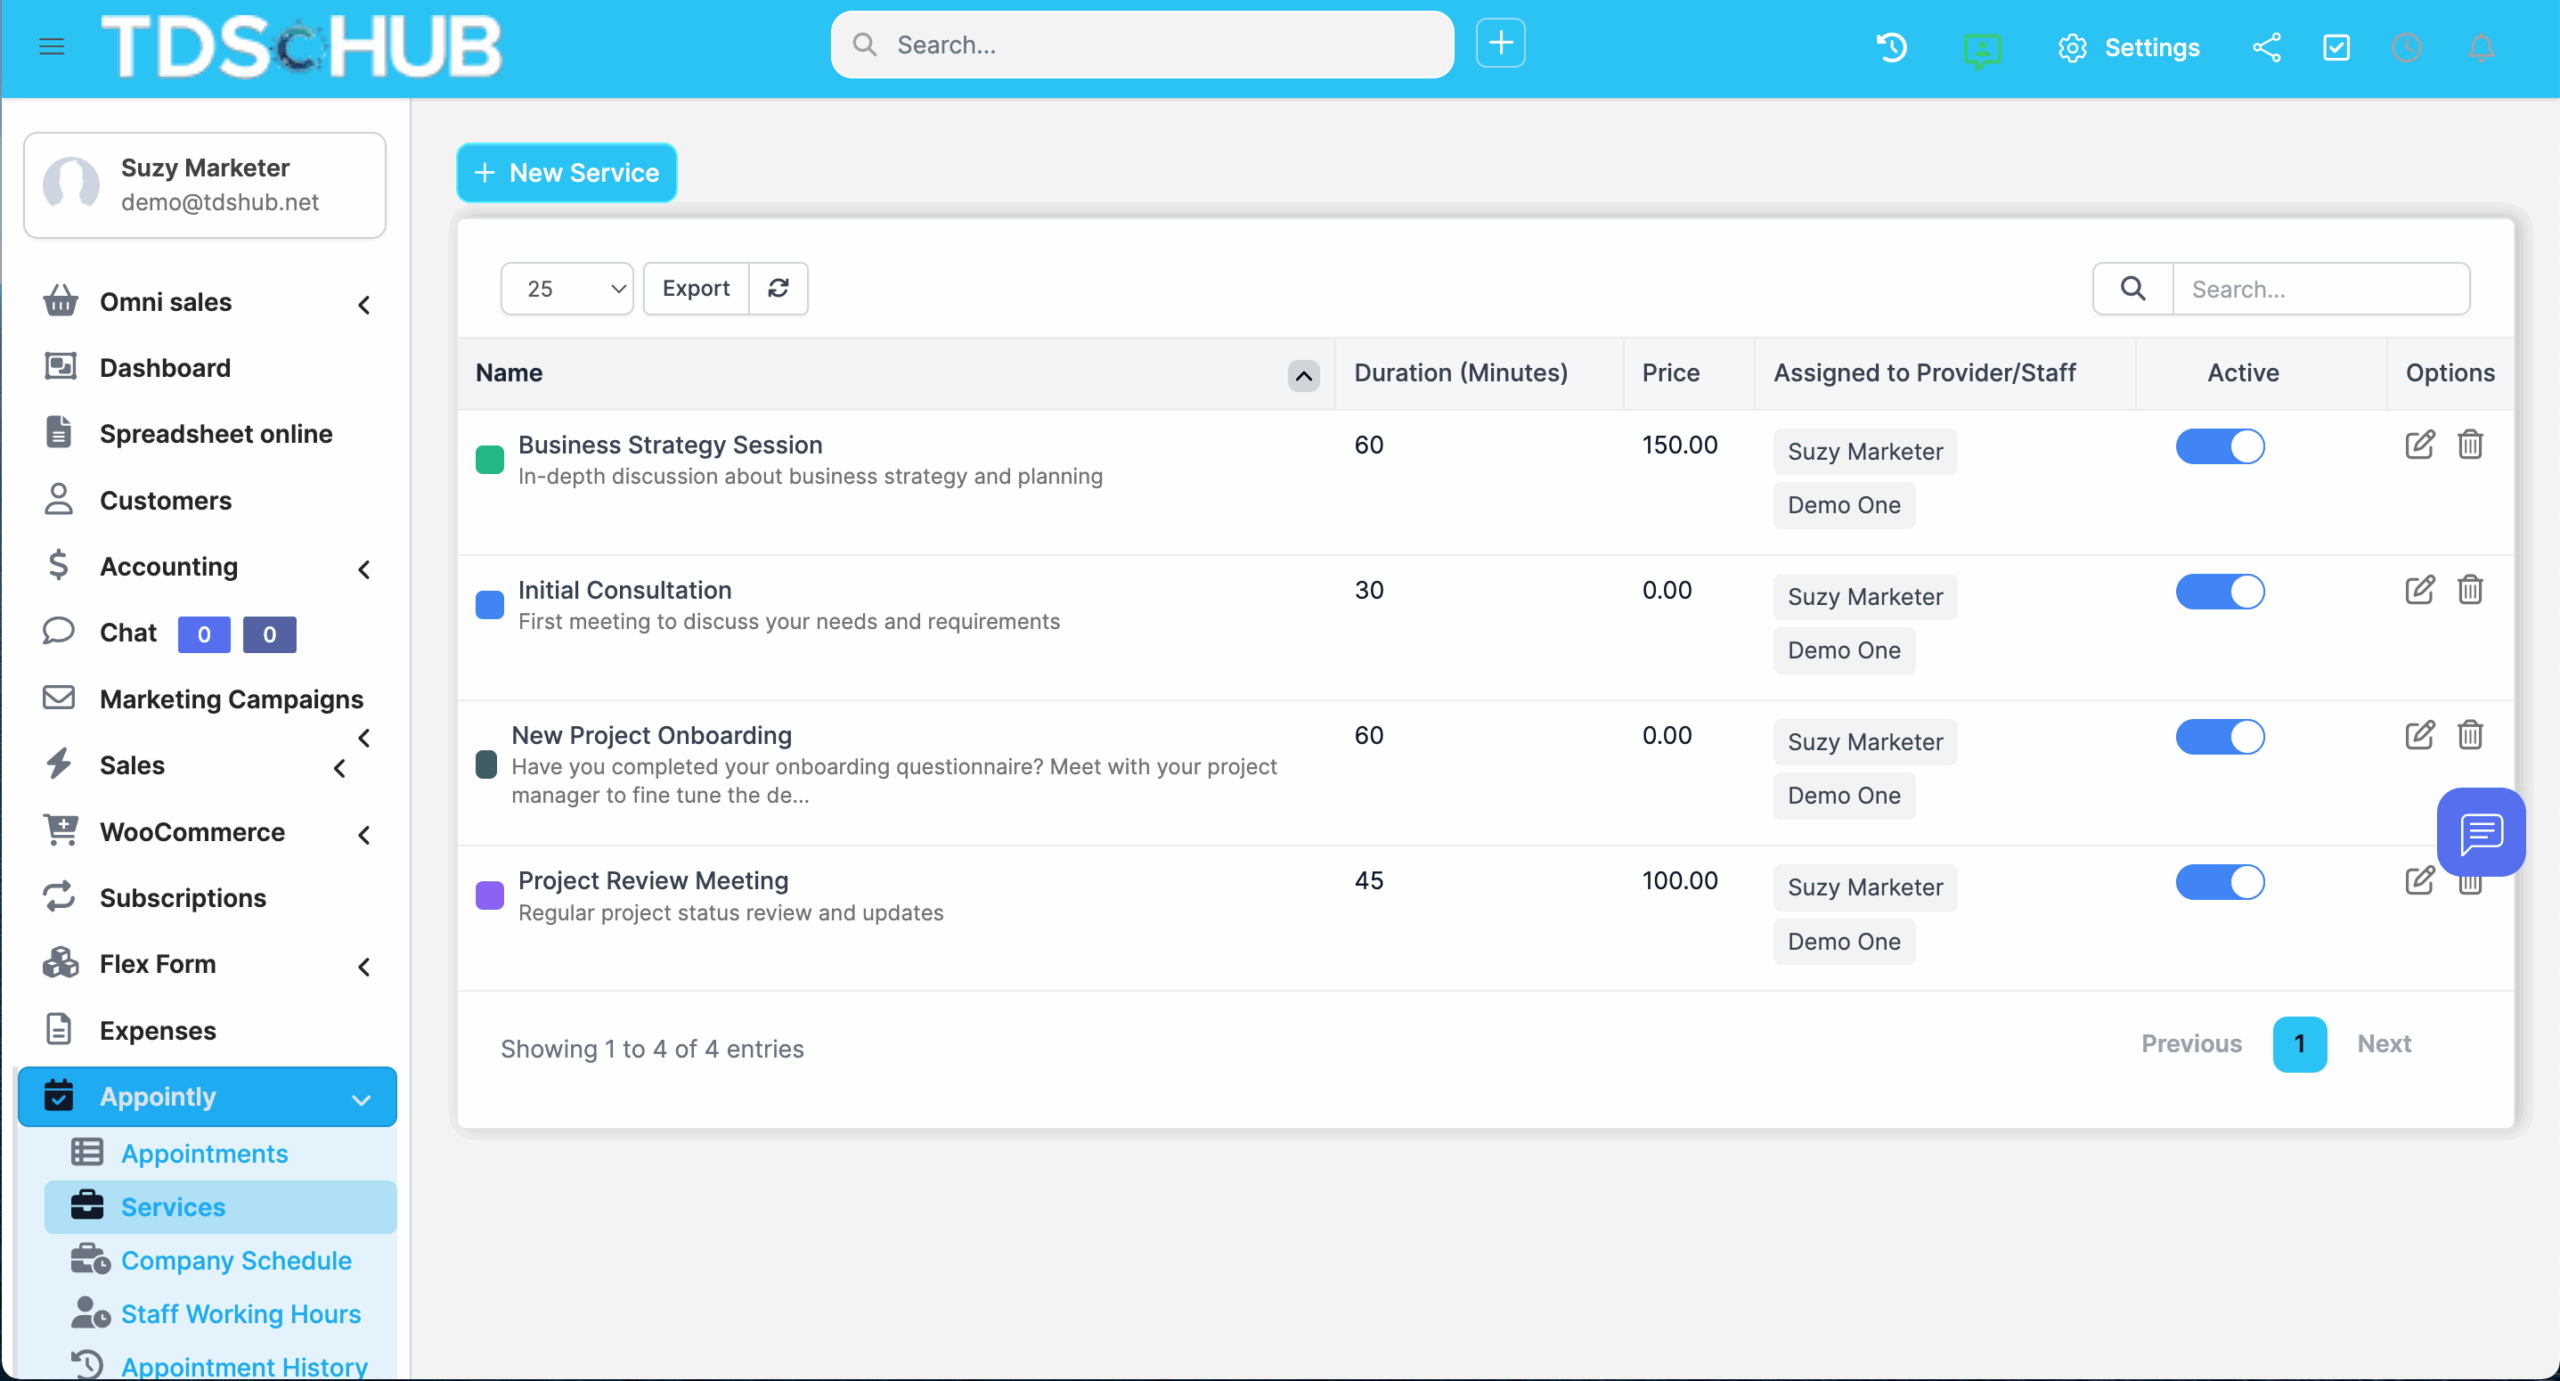Click the refresh table icon next to Export
The image size is (2560, 1381).
778,288
